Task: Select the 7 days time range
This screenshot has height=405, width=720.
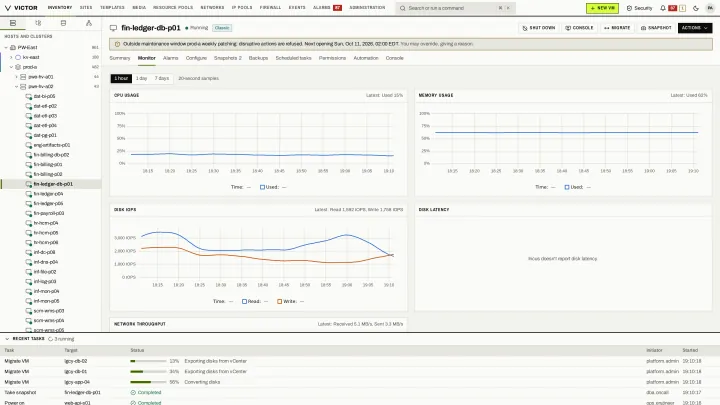Action: pyautogui.click(x=162, y=79)
